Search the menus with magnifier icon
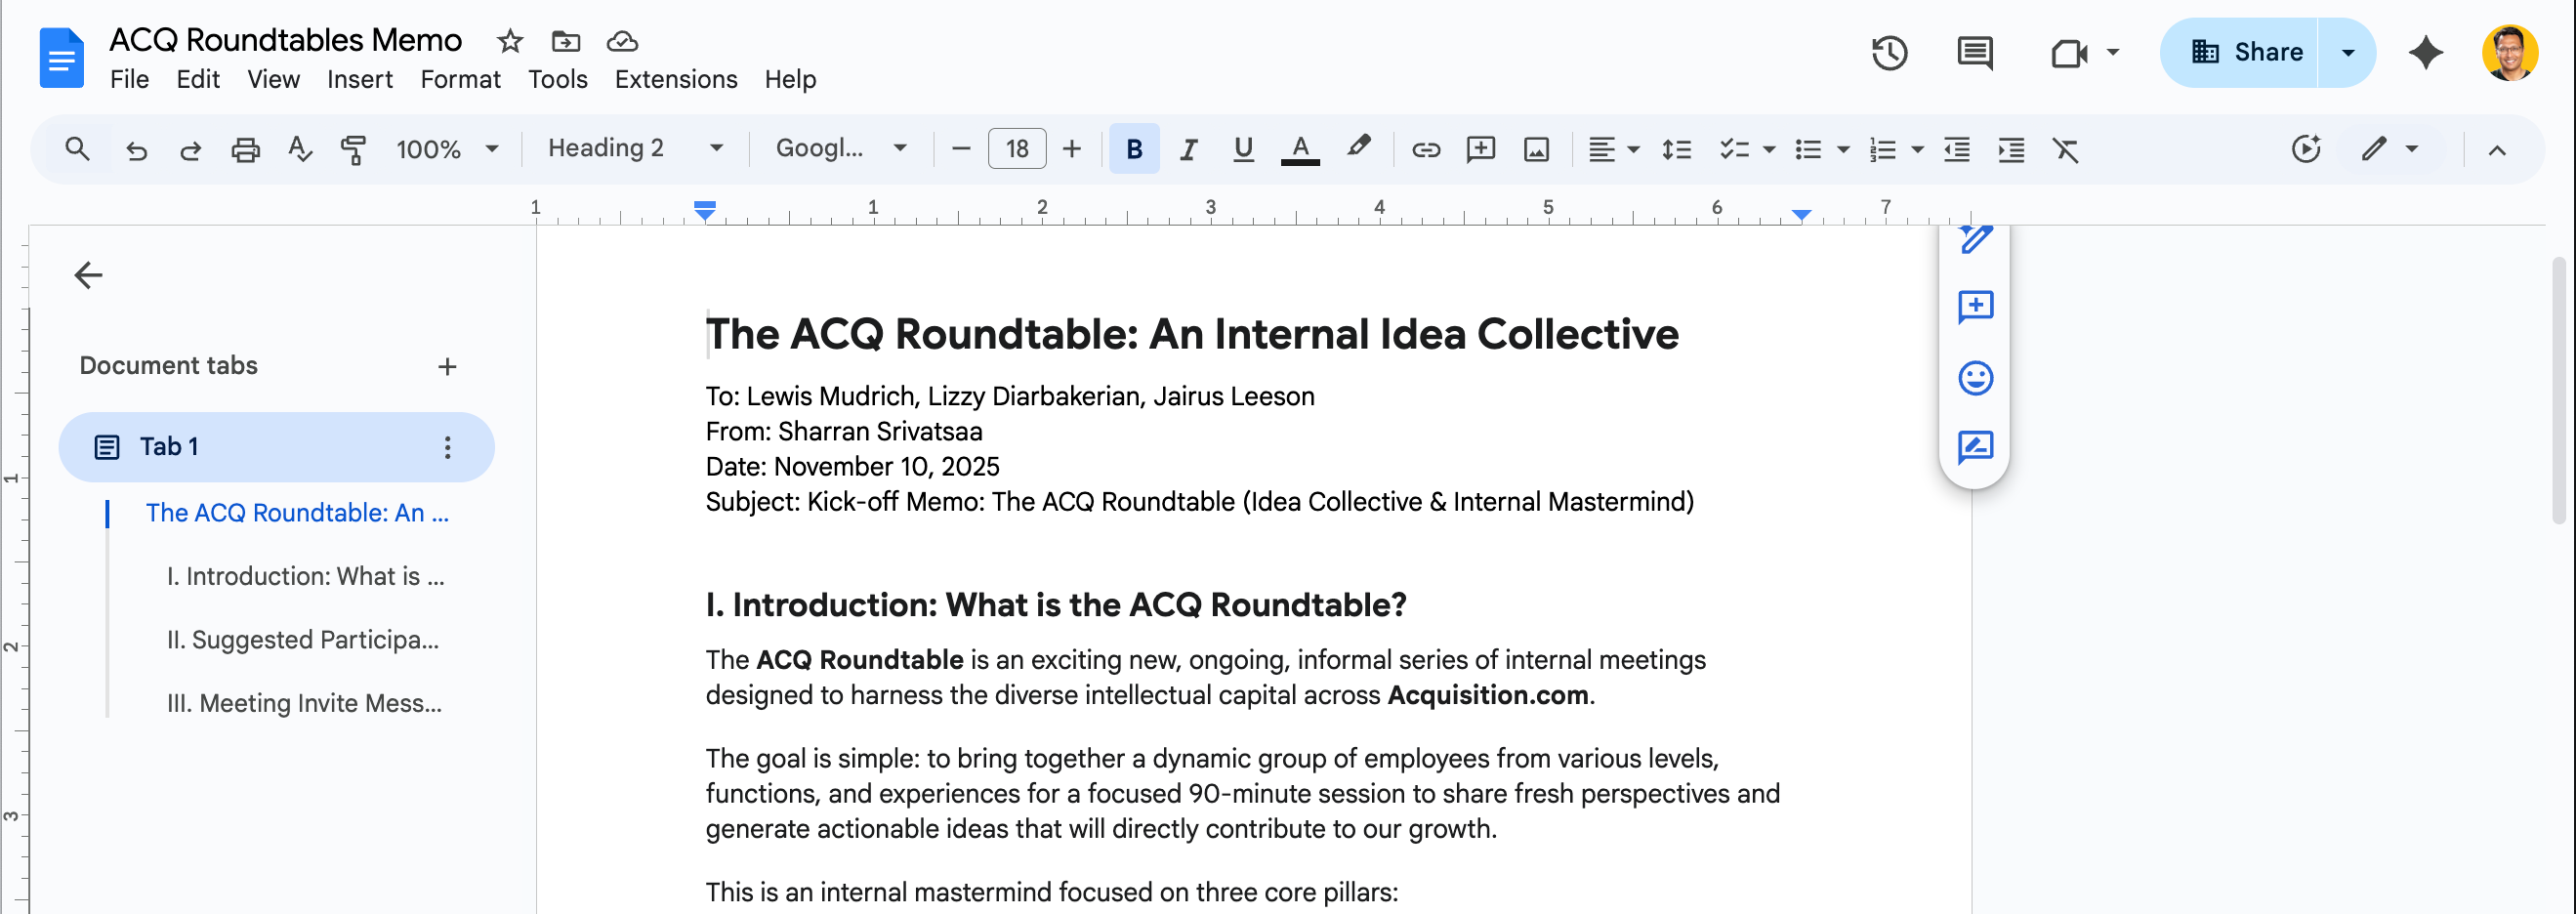The image size is (2576, 914). click(77, 149)
